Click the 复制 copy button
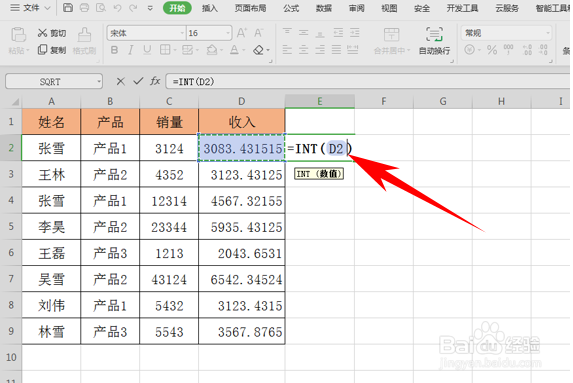The height and width of the screenshot is (383, 573). point(52,50)
